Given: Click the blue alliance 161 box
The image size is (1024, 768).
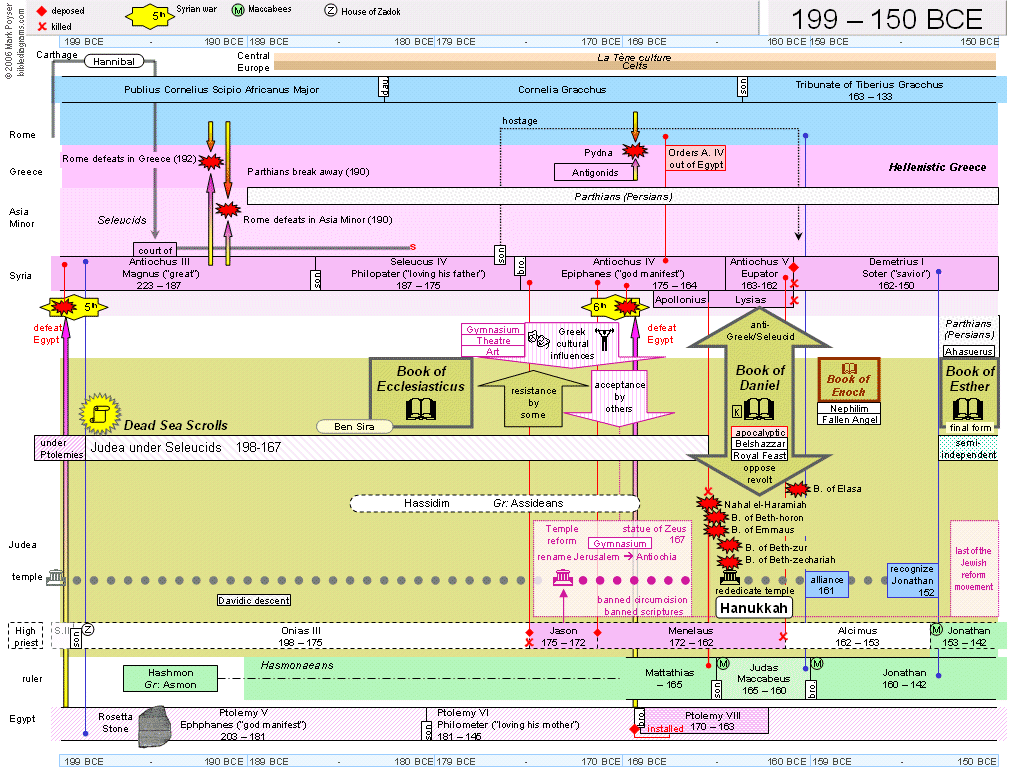Looking at the screenshot, I should click(x=827, y=585).
